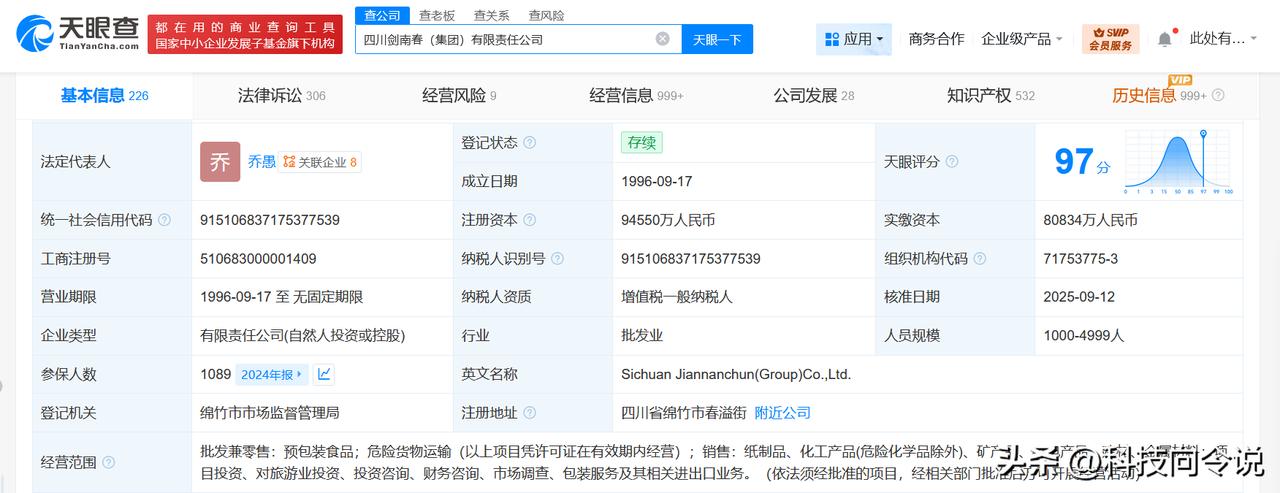Screen dimensions: 1280x493
Task: Click the approval date 2025-09-12
Action: tap(1079, 297)
